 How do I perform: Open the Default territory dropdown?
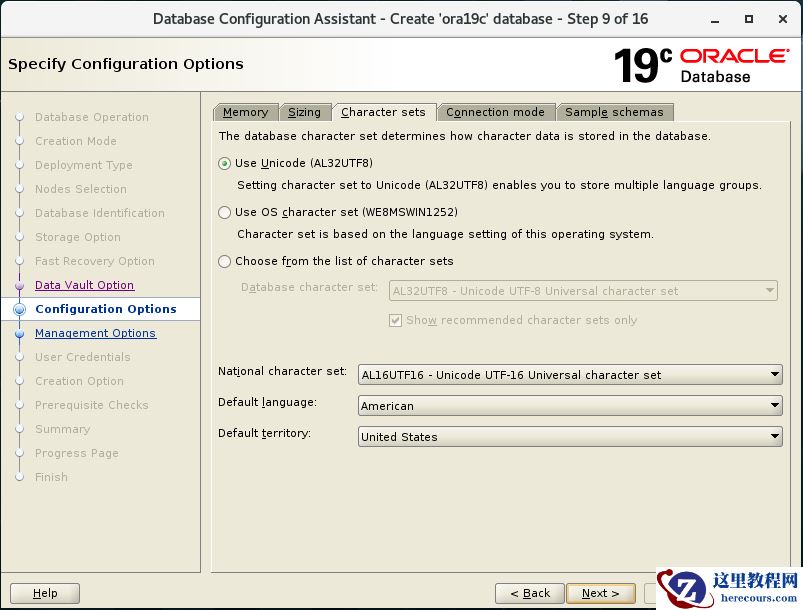[570, 437]
